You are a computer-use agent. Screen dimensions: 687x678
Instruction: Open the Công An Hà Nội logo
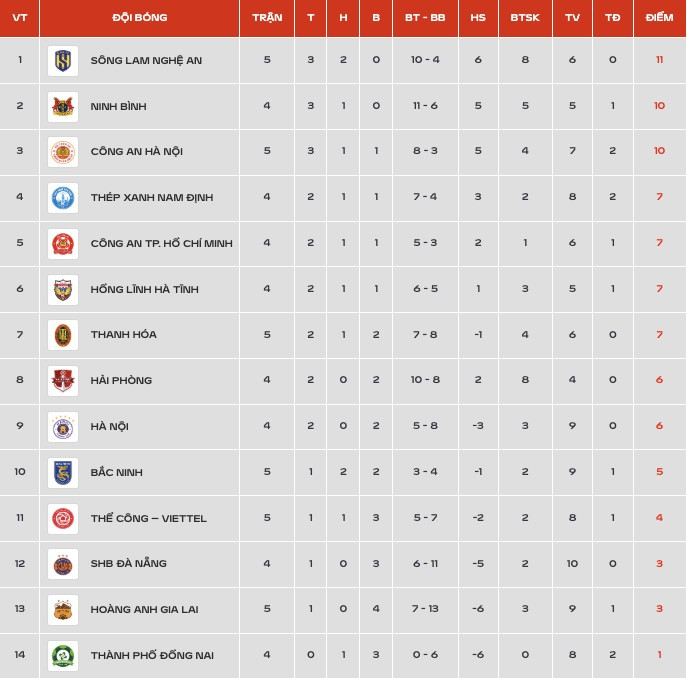click(x=63, y=152)
